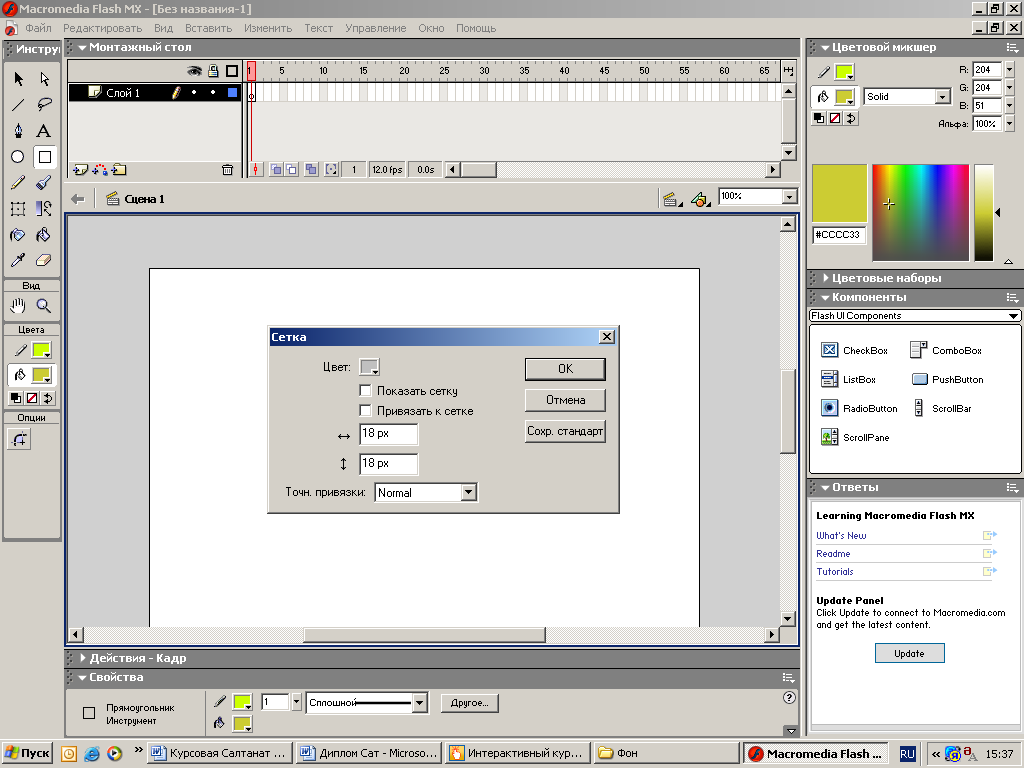Viewport: 1024px width, 768px height.
Task: Click the Сохр. стандарт button
Action: click(566, 431)
